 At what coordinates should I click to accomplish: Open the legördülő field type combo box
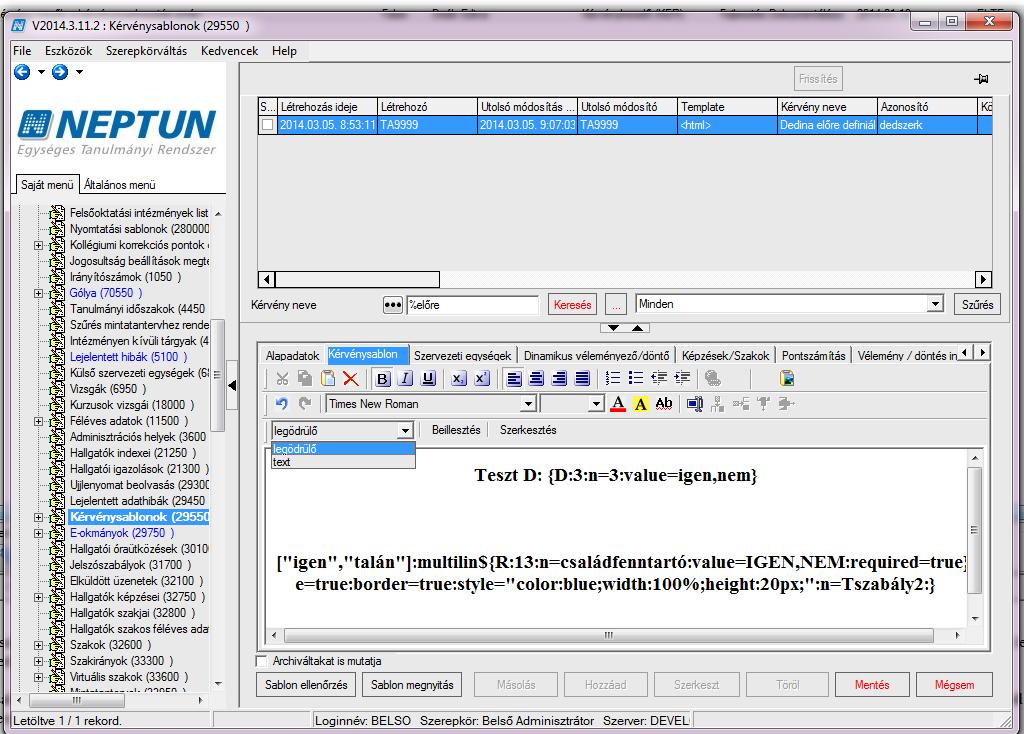(x=406, y=430)
